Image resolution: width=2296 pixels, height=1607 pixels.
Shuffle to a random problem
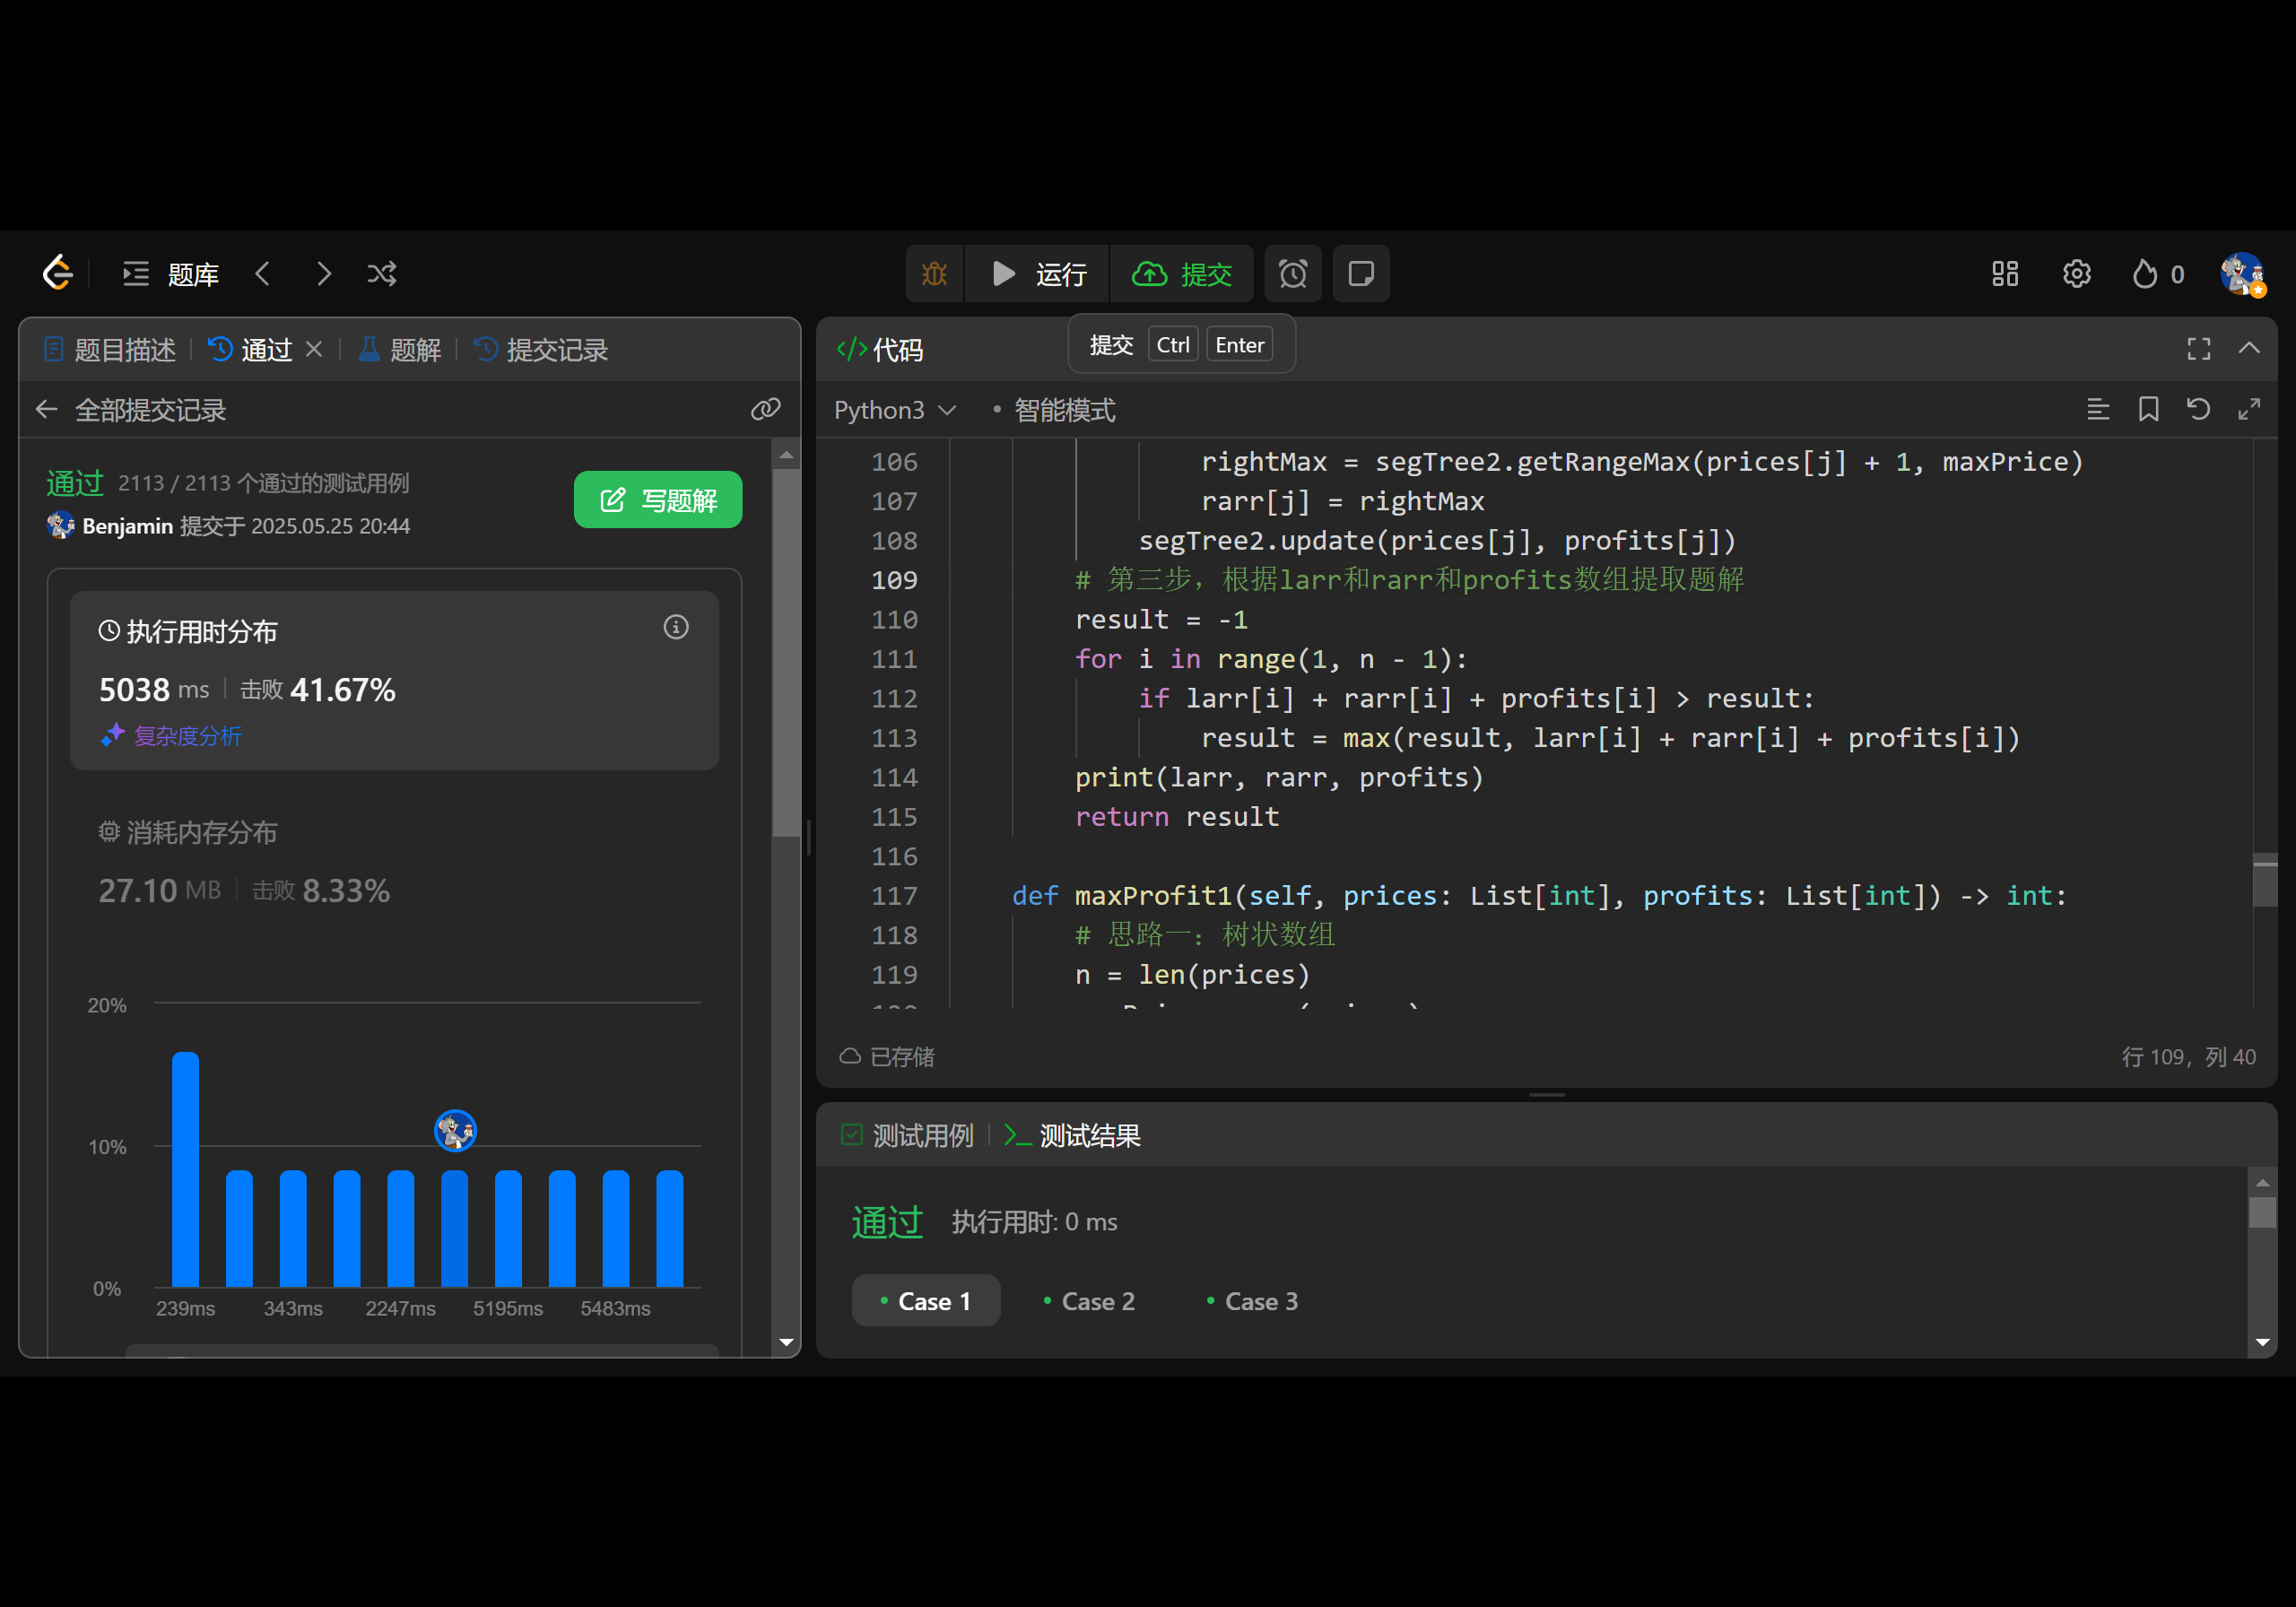click(x=382, y=274)
